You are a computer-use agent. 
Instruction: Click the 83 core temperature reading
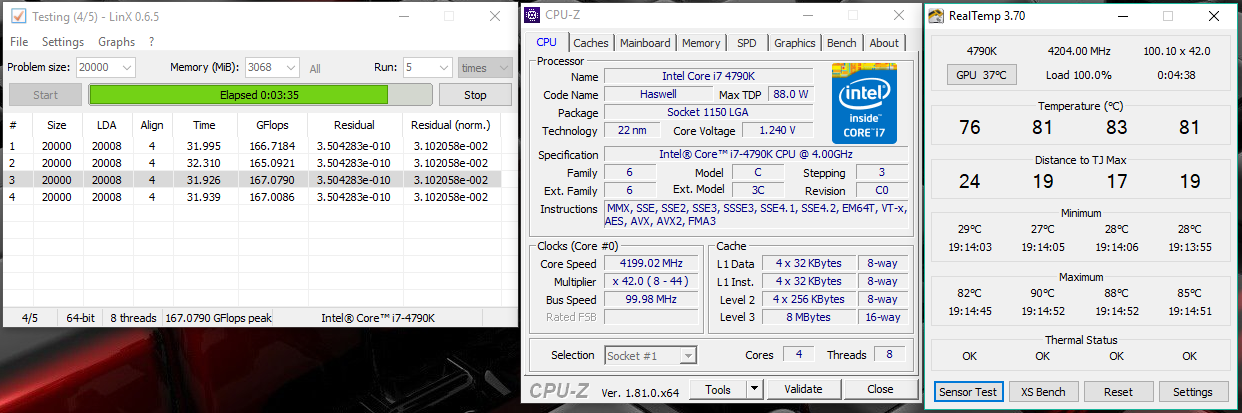(1116, 128)
